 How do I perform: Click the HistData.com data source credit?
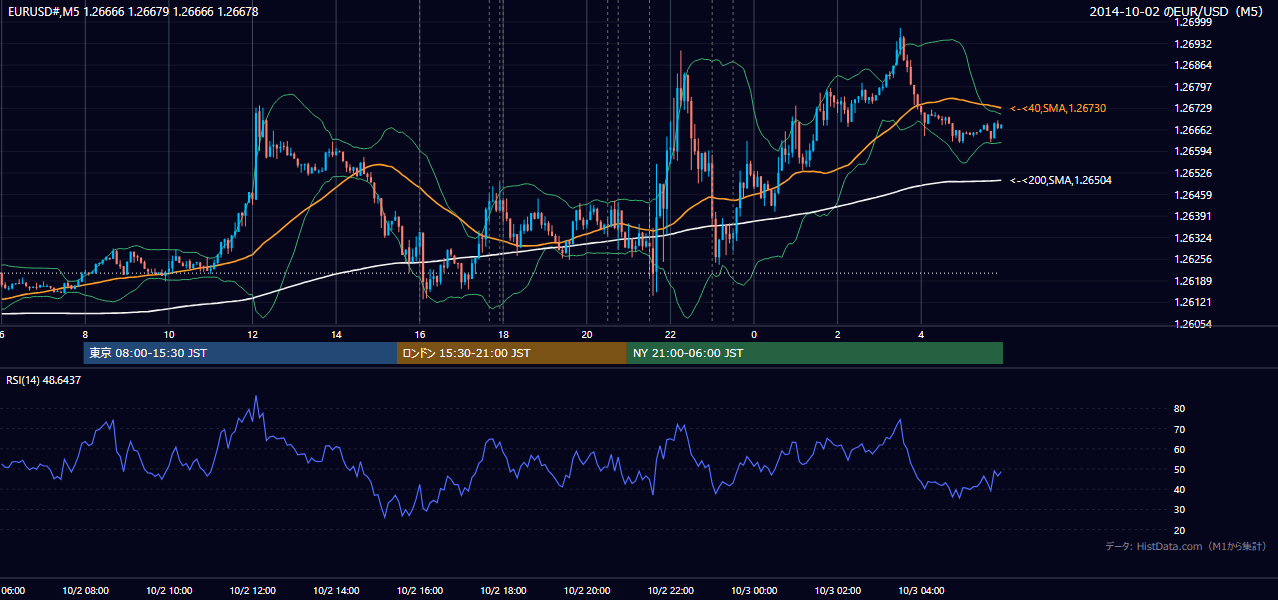point(1186,546)
